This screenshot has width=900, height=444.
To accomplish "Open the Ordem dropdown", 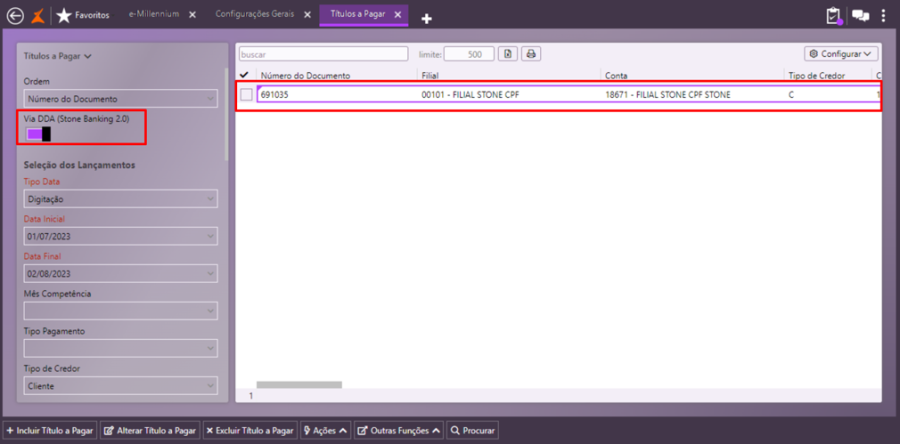I will (x=121, y=99).
